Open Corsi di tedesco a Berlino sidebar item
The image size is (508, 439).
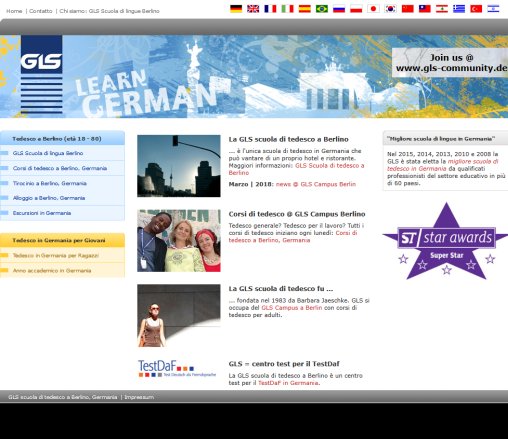[x=60, y=168]
